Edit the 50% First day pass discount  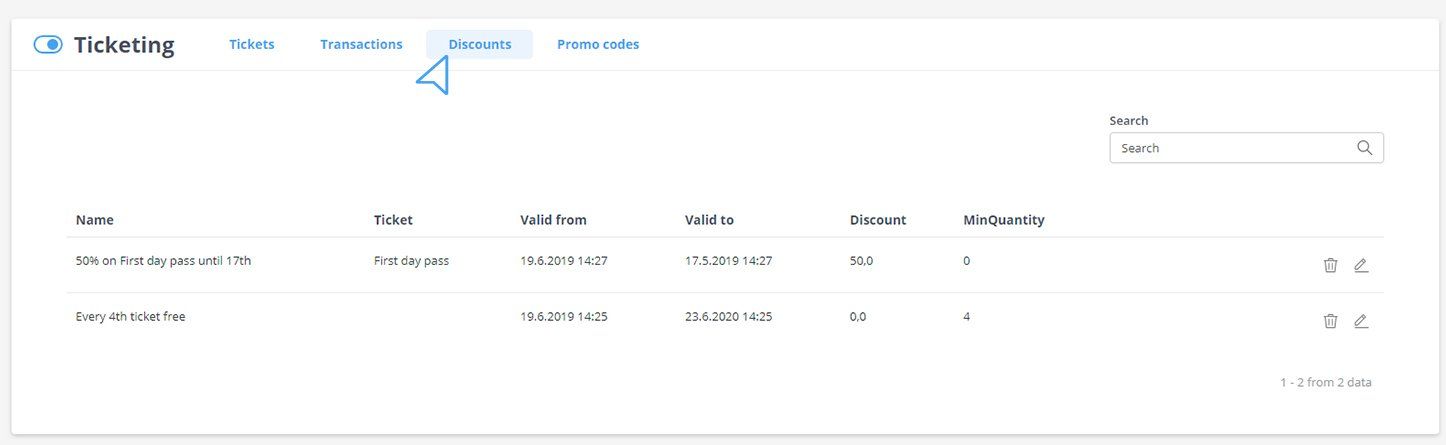[x=1361, y=265]
